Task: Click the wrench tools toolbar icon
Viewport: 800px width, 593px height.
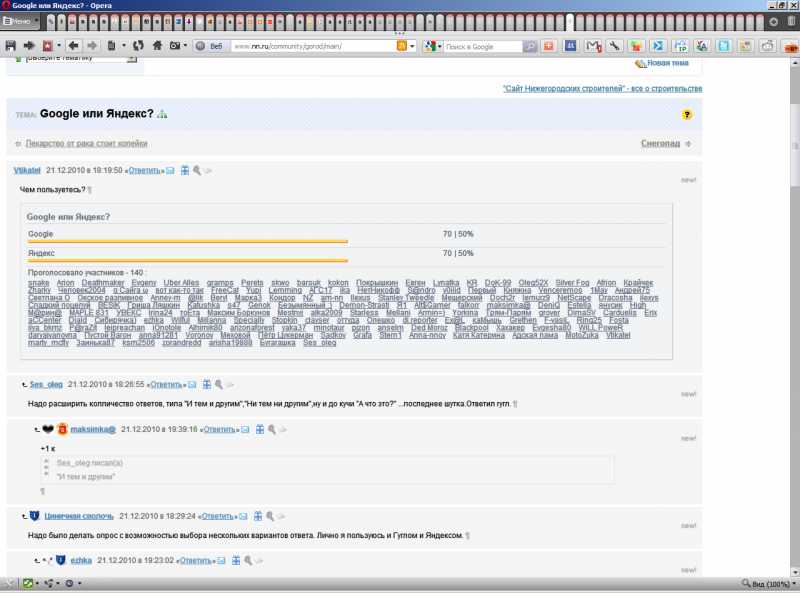Action: [614, 46]
